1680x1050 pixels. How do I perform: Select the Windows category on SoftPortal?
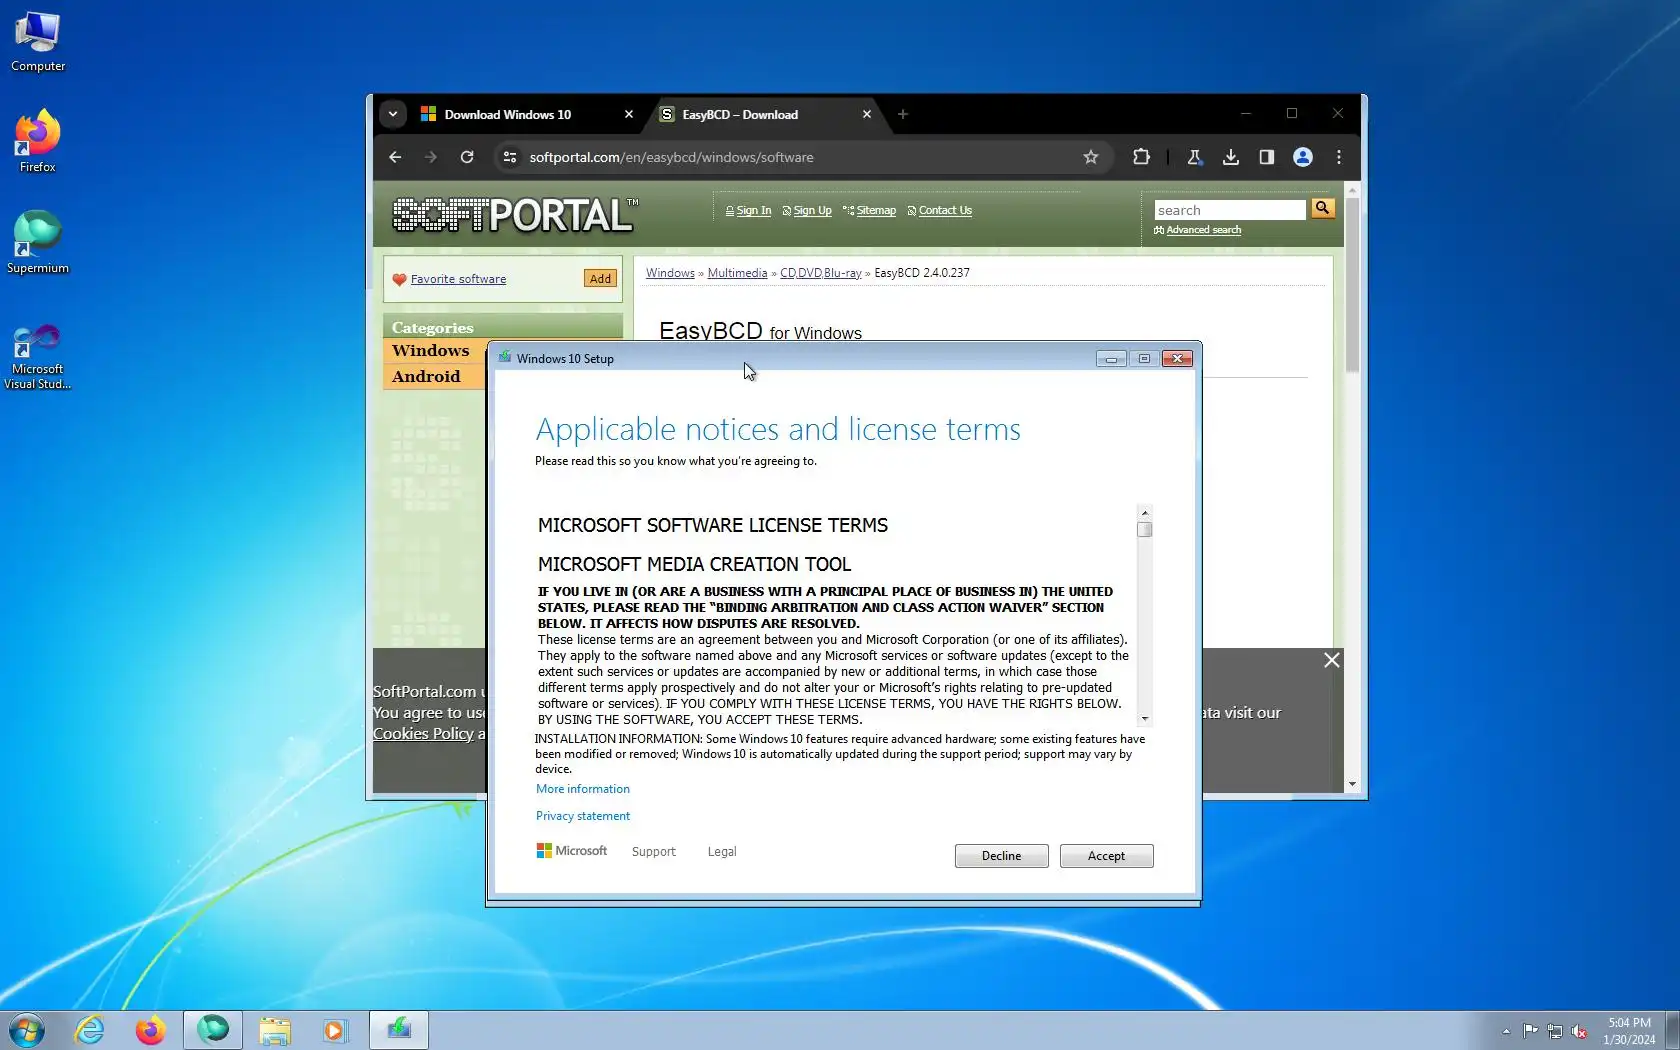coord(431,351)
